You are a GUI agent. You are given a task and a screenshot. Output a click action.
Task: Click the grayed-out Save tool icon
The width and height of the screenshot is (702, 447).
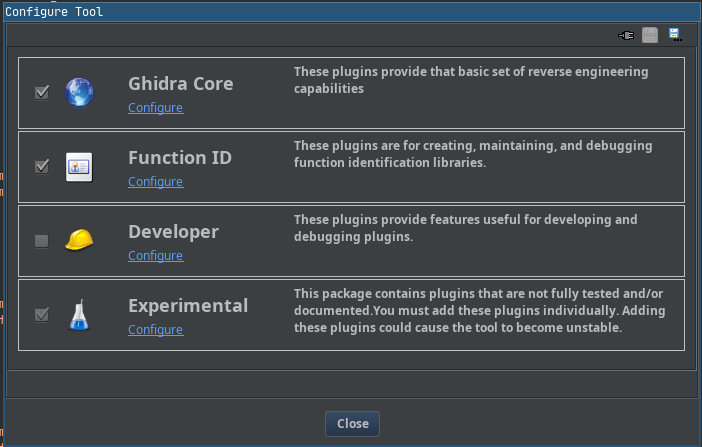pyautogui.click(x=650, y=35)
